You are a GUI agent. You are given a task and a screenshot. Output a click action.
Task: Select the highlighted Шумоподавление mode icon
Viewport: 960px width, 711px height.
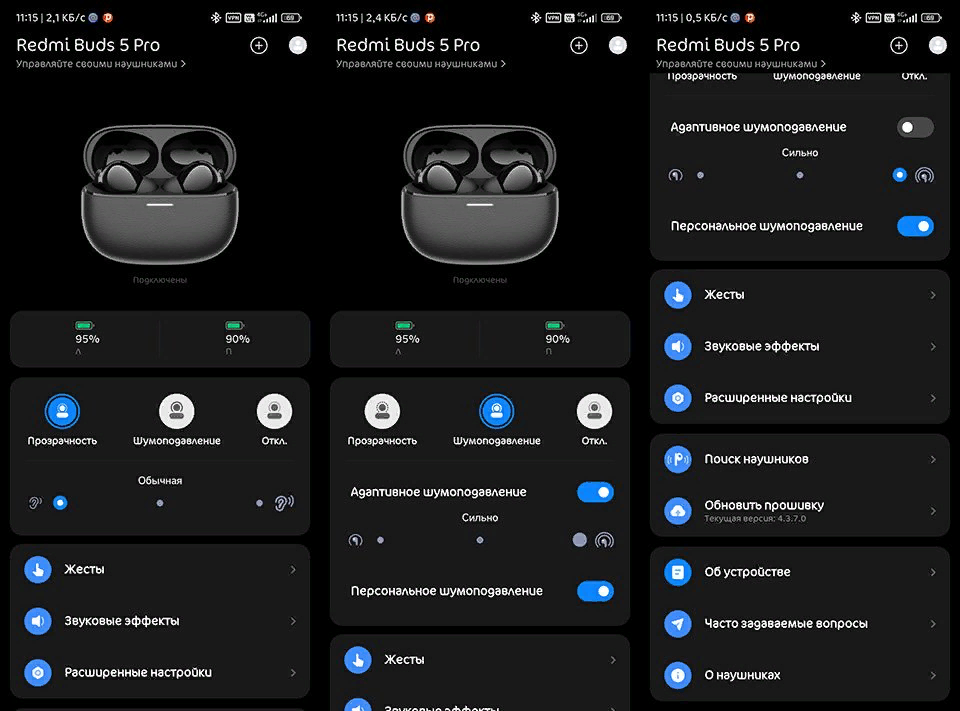coord(497,411)
